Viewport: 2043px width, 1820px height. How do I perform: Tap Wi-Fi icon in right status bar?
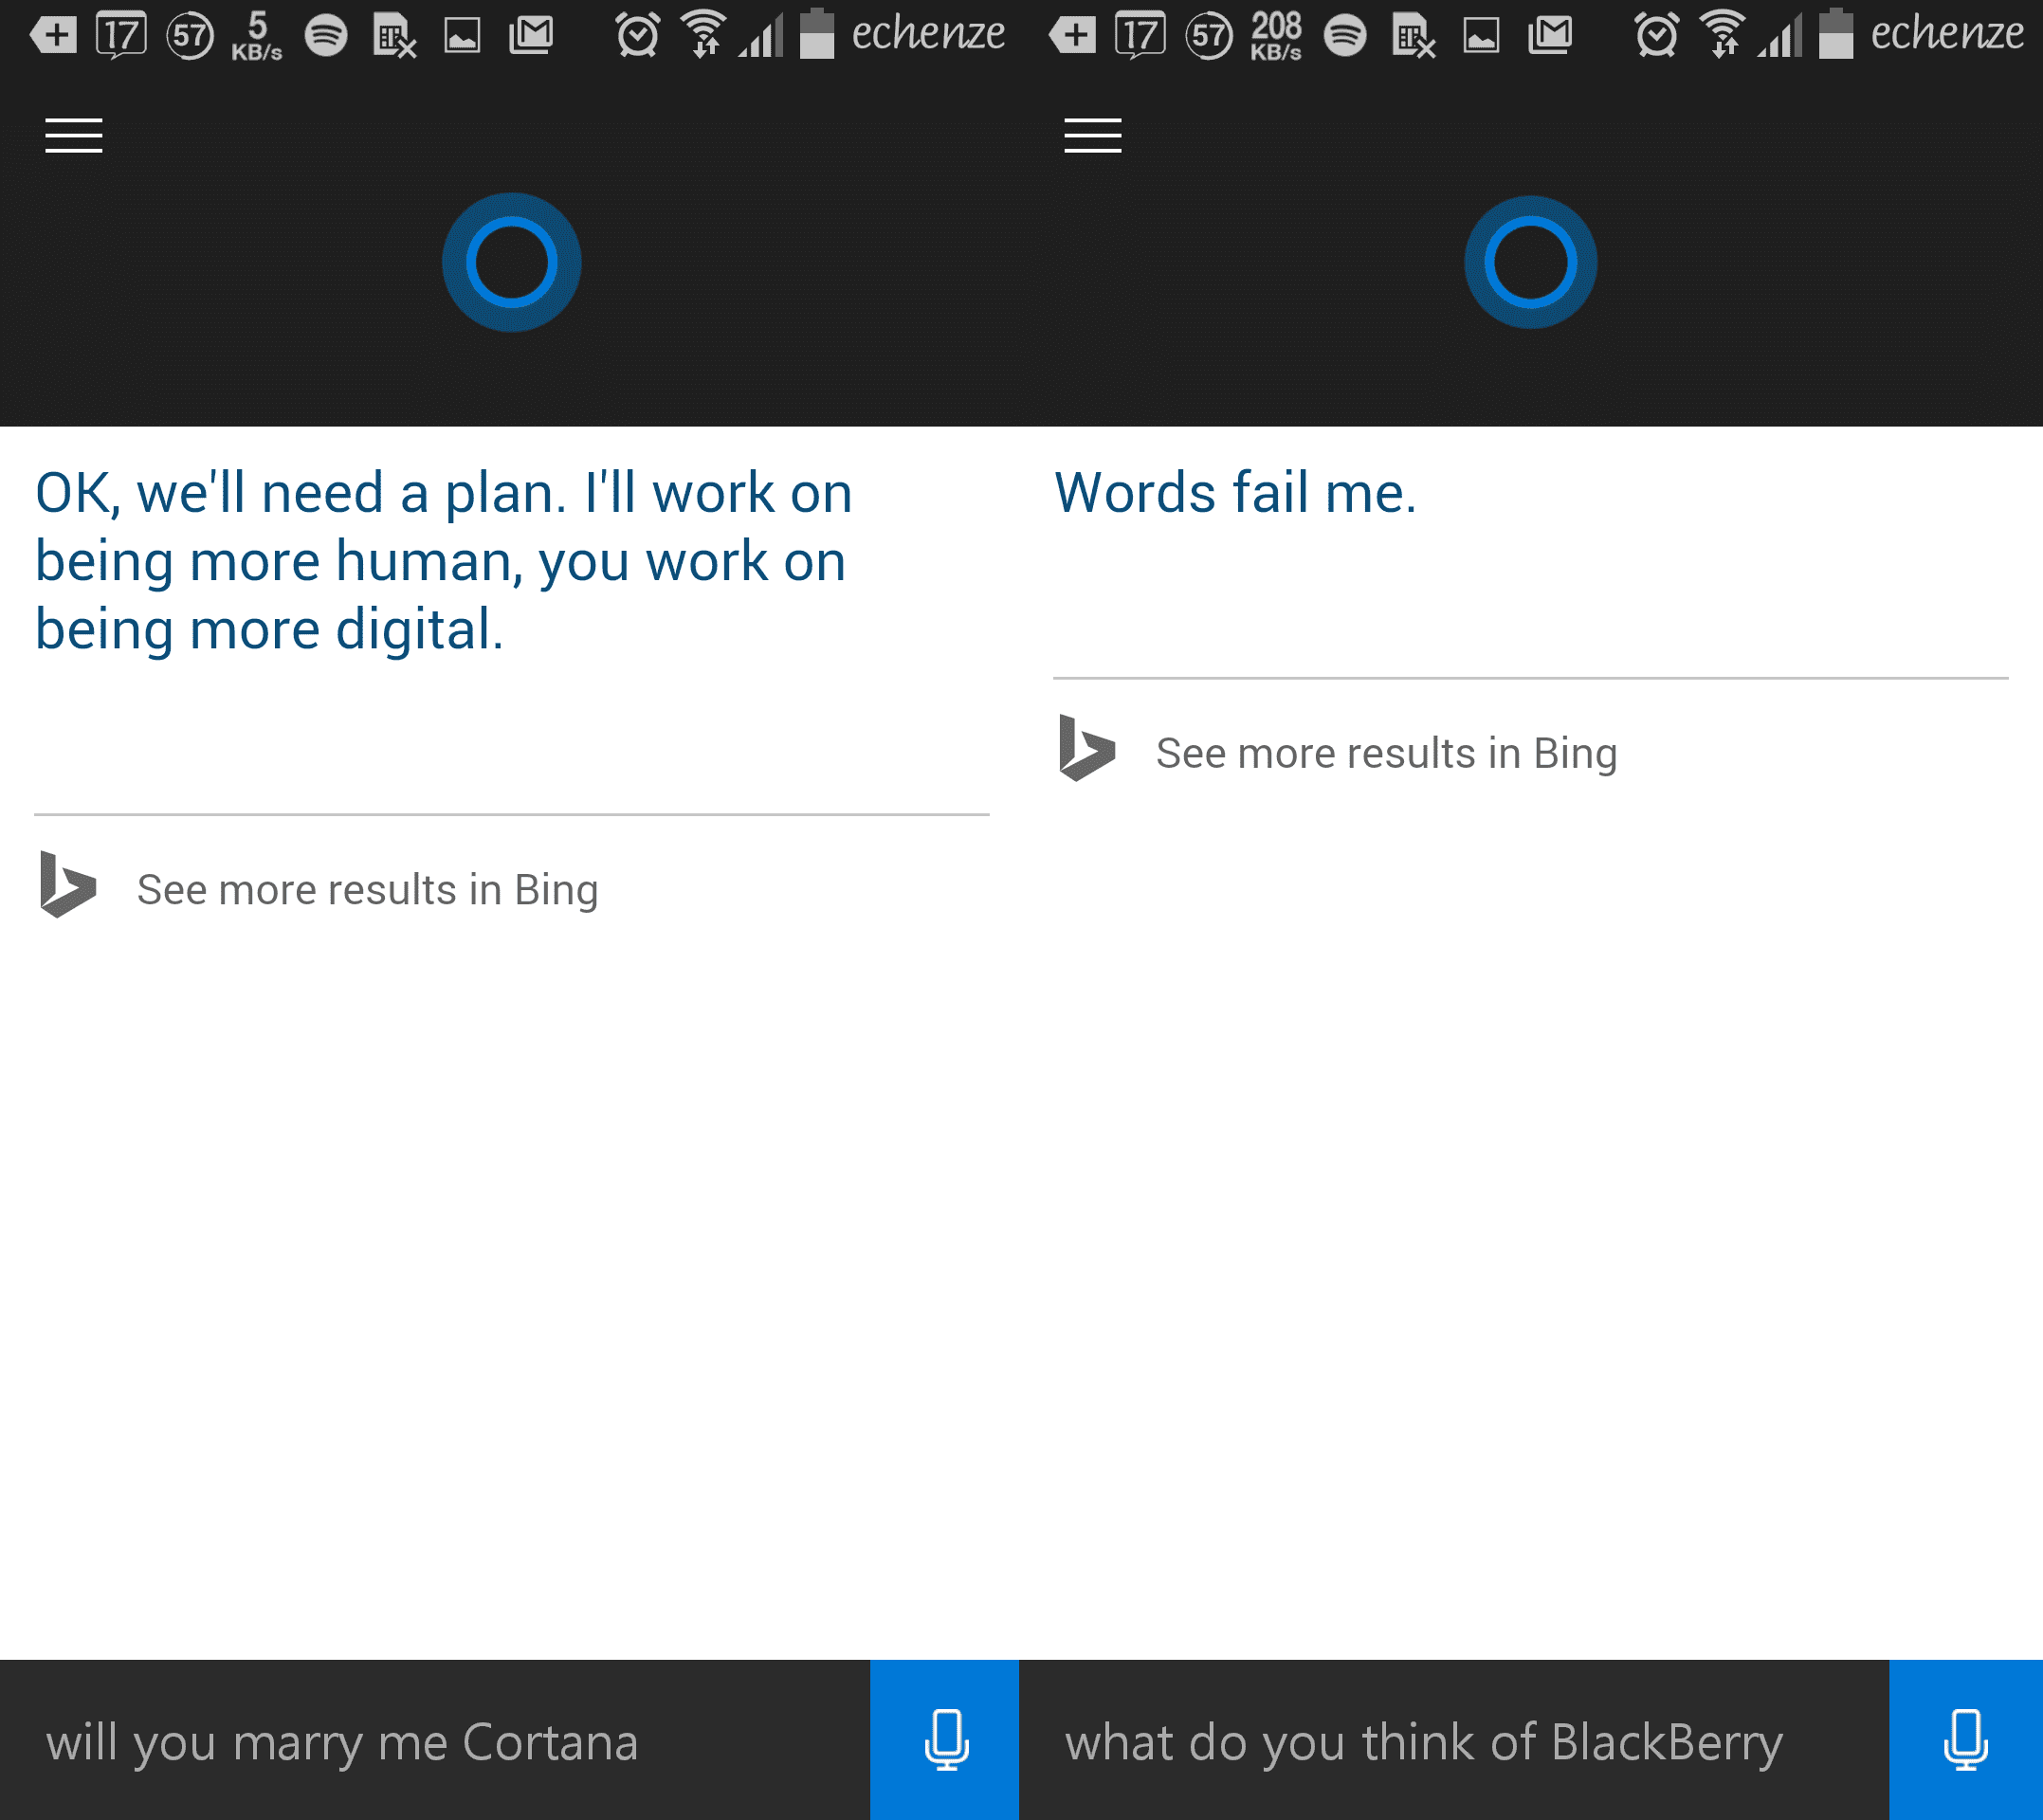[x=1723, y=35]
